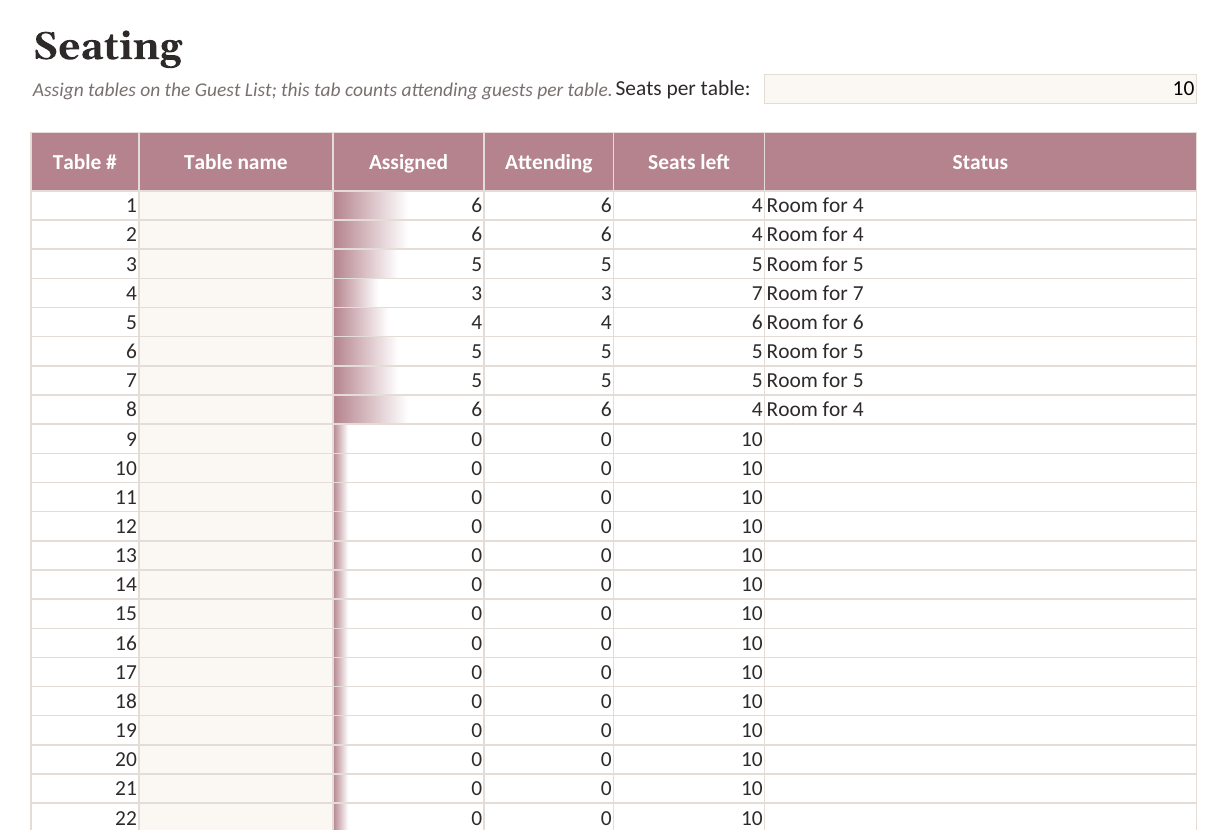Click the "Status" column header
This screenshot has width=1227, height=830.
(x=980, y=162)
